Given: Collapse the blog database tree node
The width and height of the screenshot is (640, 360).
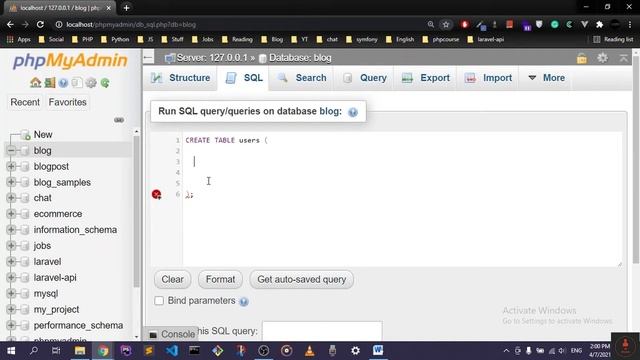Looking at the screenshot, I should click(11, 151).
